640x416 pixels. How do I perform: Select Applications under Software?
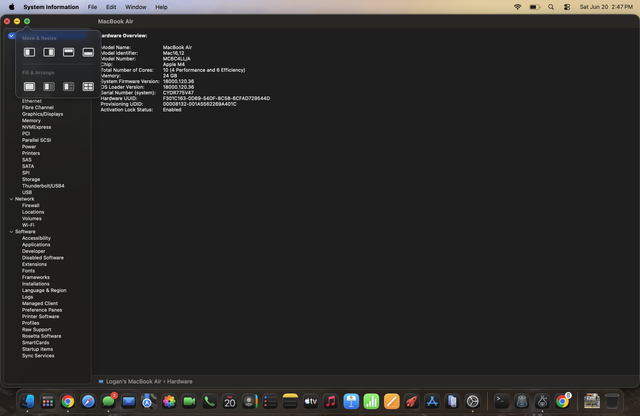point(36,245)
